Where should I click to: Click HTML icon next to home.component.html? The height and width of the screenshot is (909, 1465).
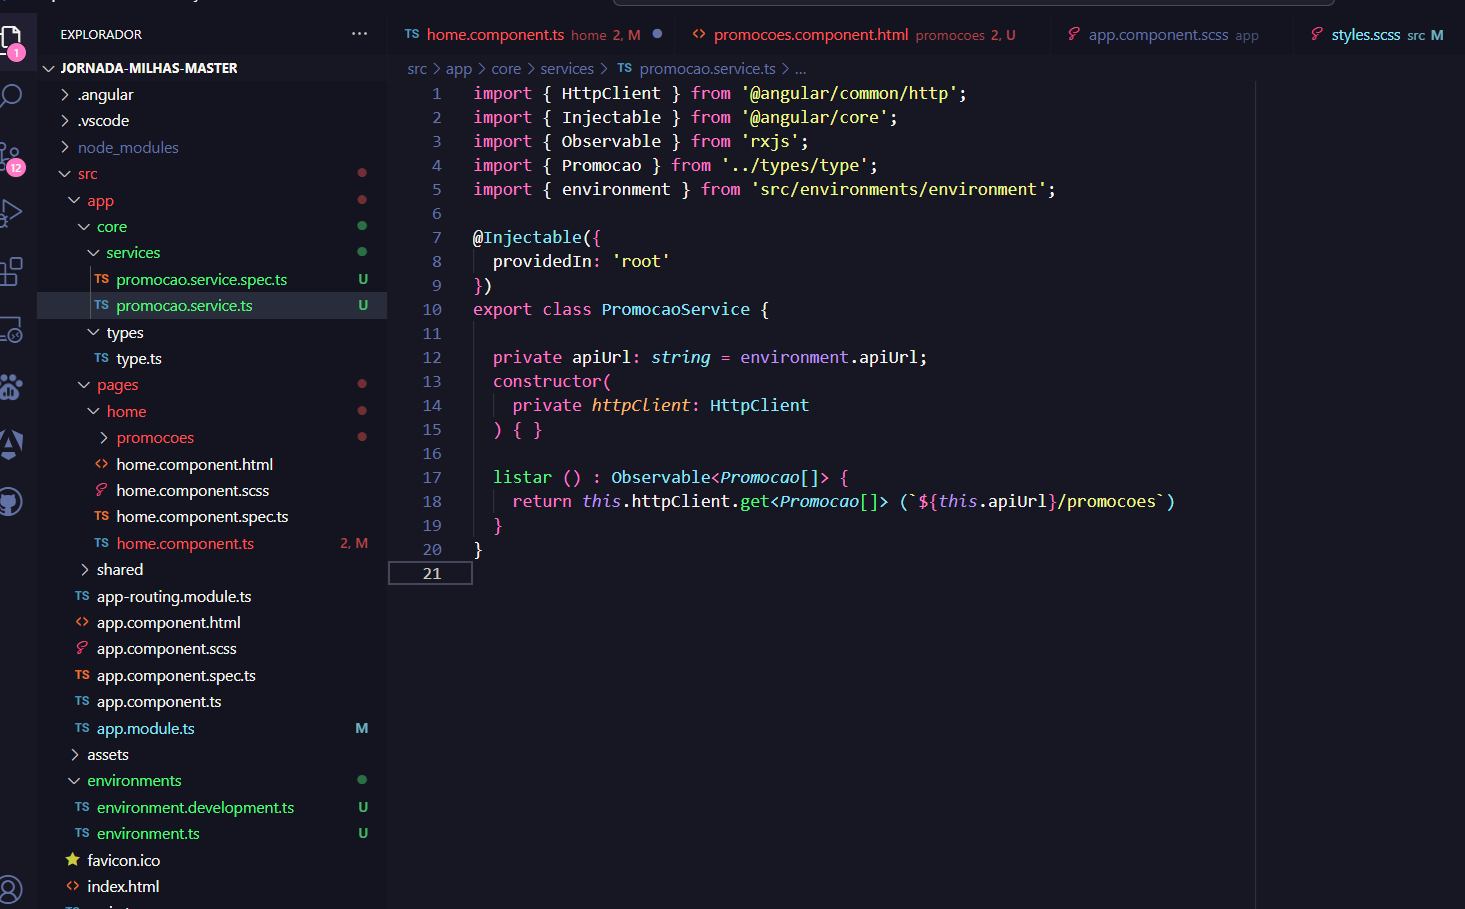(102, 464)
